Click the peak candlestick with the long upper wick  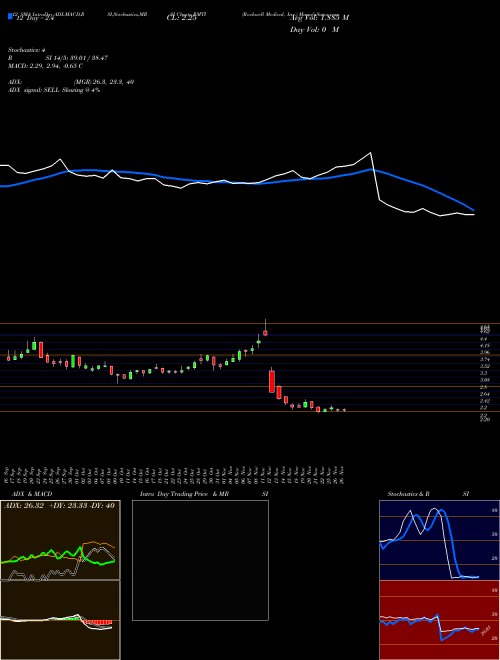point(265,328)
